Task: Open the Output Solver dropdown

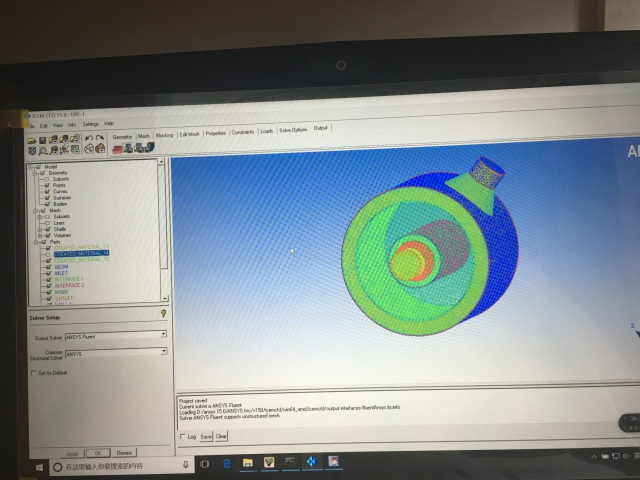Action: pyautogui.click(x=163, y=336)
